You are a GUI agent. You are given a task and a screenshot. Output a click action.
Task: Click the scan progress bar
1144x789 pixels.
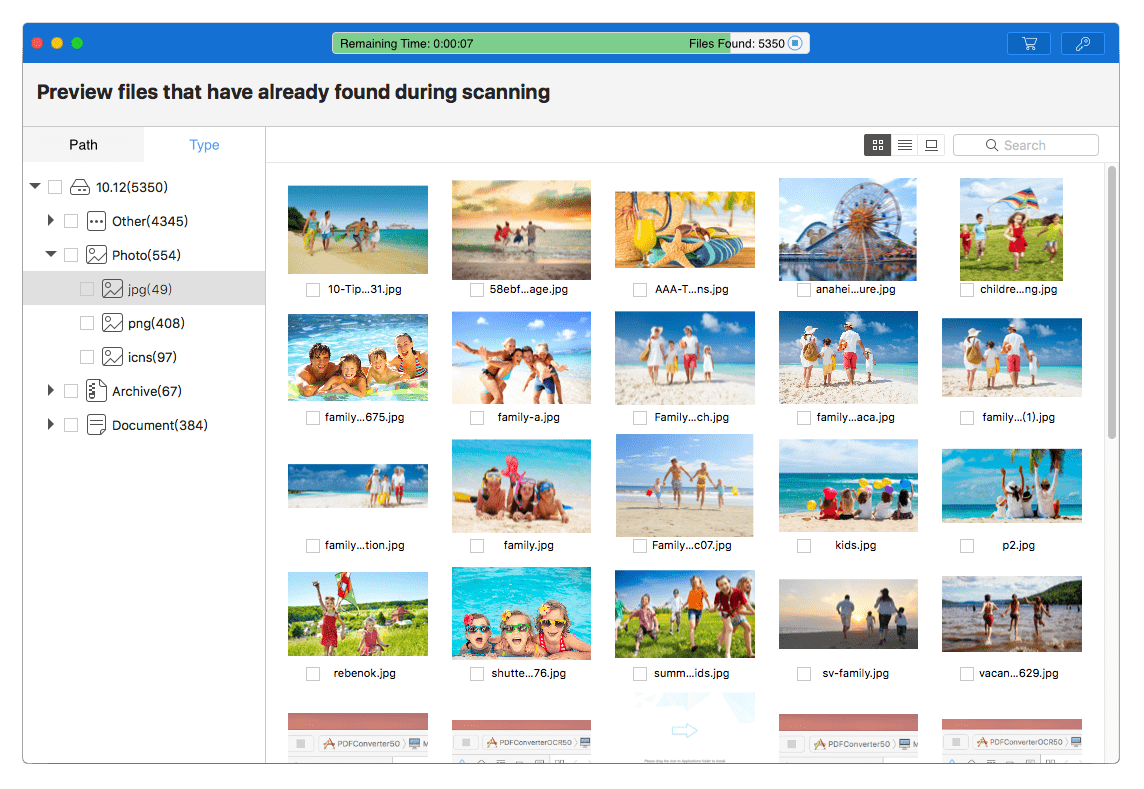tap(571, 44)
